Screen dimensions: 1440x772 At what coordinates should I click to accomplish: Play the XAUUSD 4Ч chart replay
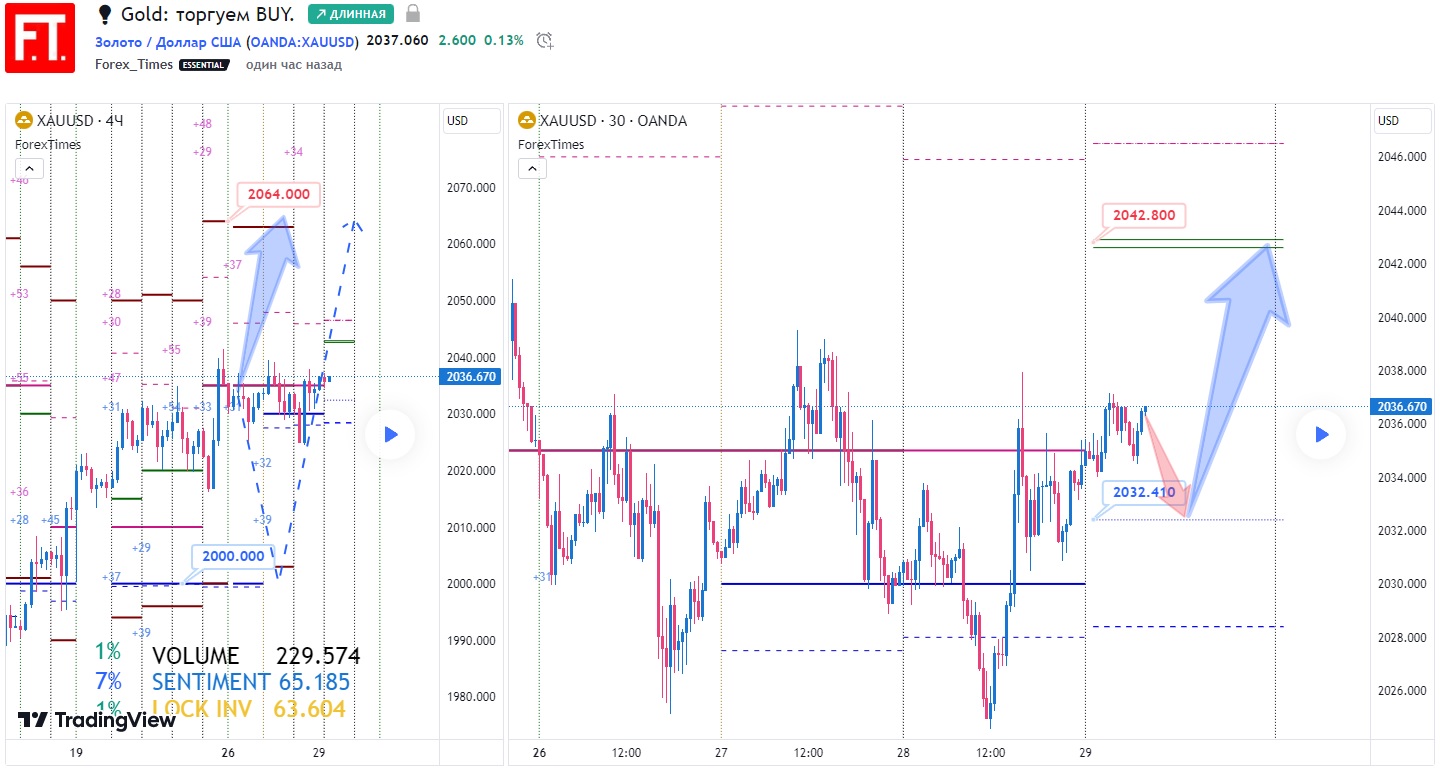tap(390, 434)
